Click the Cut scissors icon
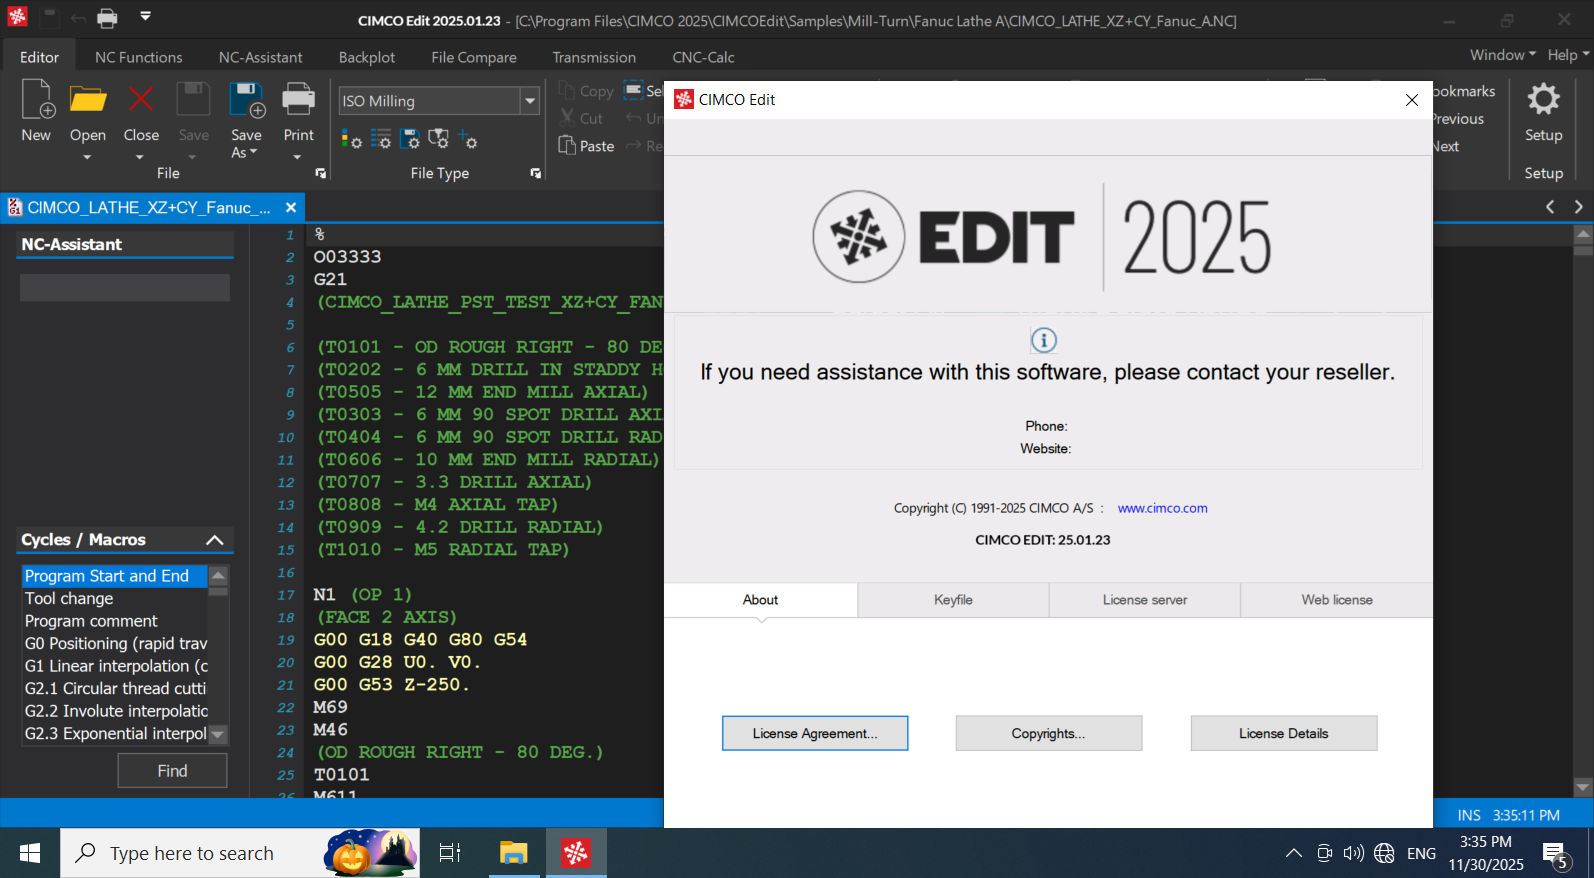 567,118
